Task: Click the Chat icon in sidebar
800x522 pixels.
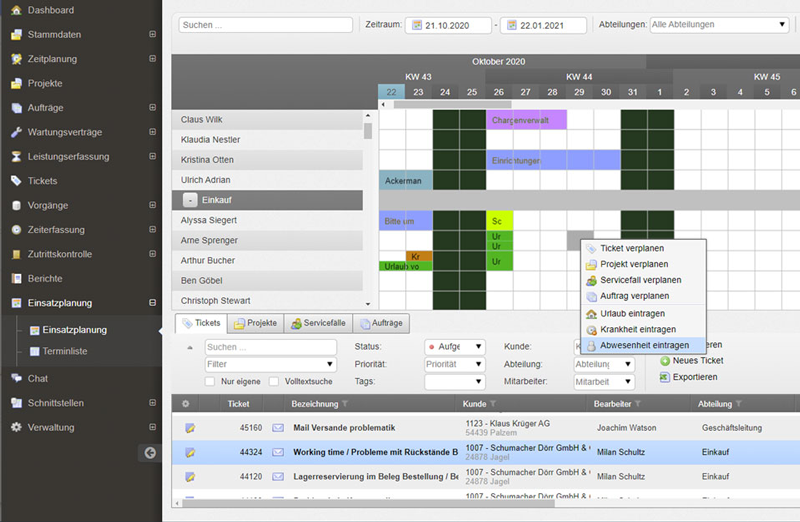Action: pos(16,379)
